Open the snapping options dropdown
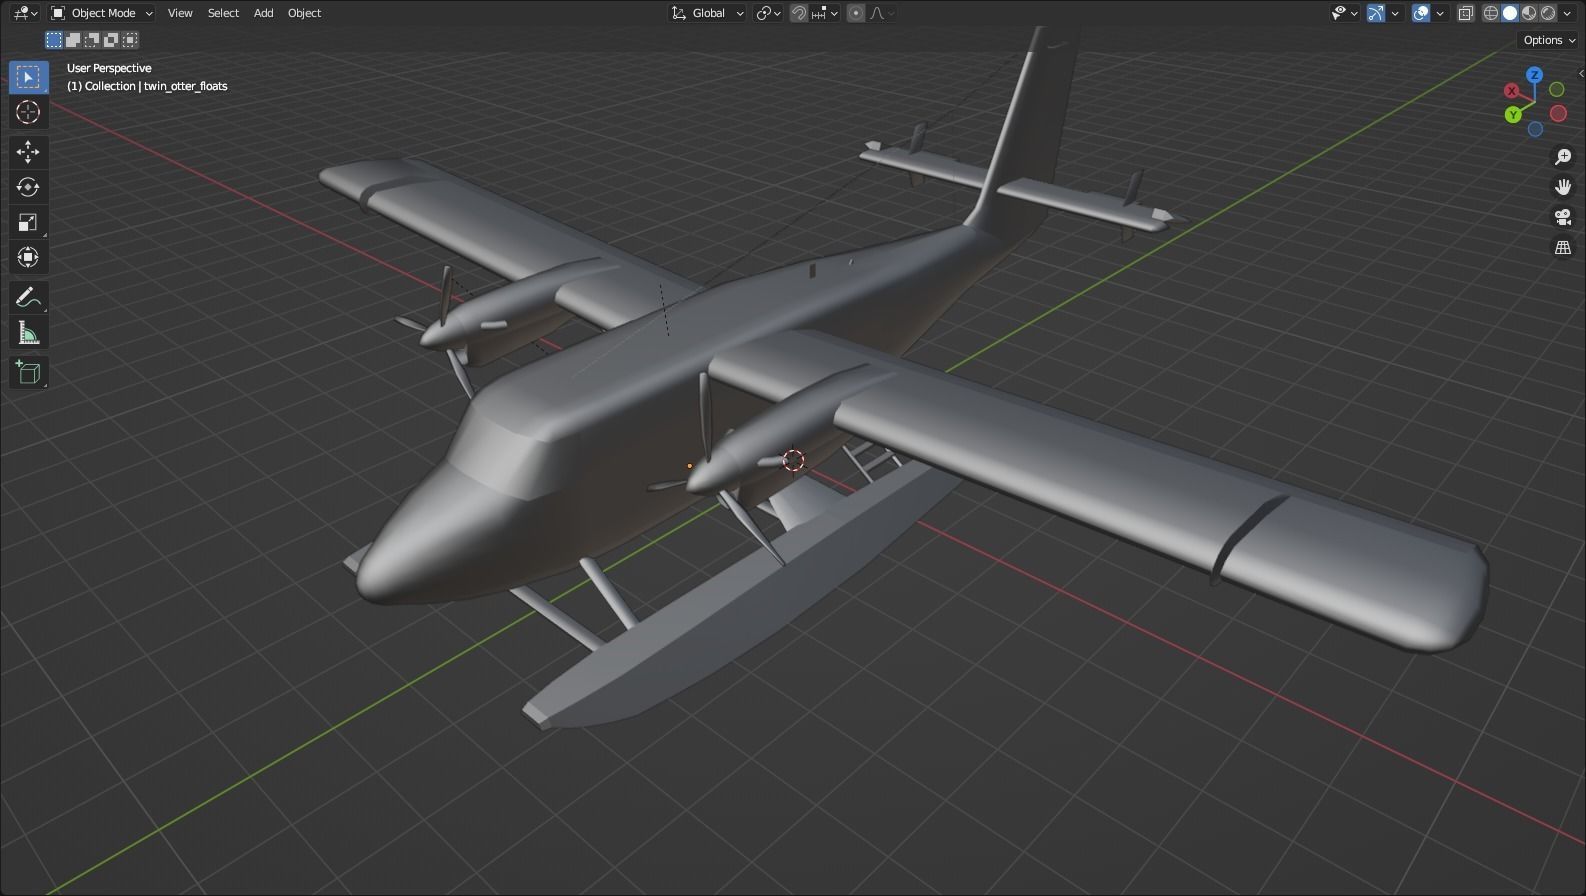1586x896 pixels. (826, 13)
